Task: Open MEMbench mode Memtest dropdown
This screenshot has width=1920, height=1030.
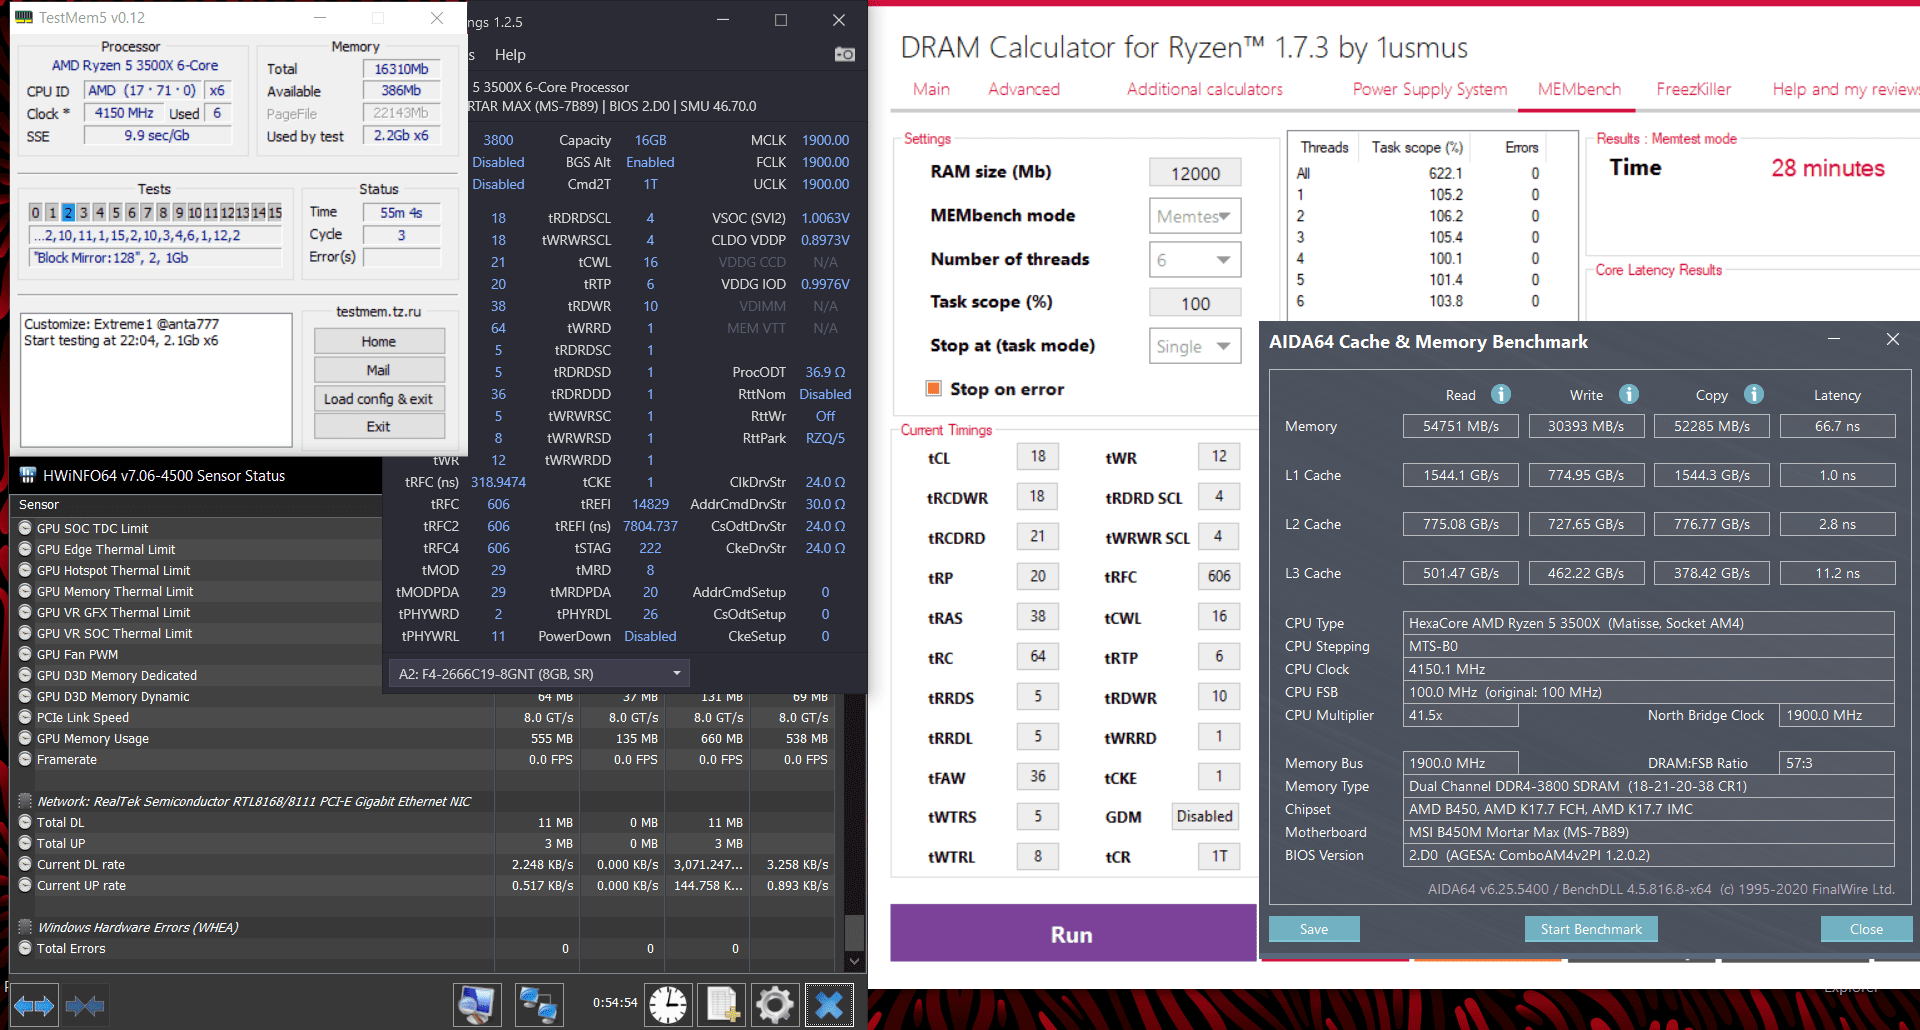Action: (x=1195, y=216)
